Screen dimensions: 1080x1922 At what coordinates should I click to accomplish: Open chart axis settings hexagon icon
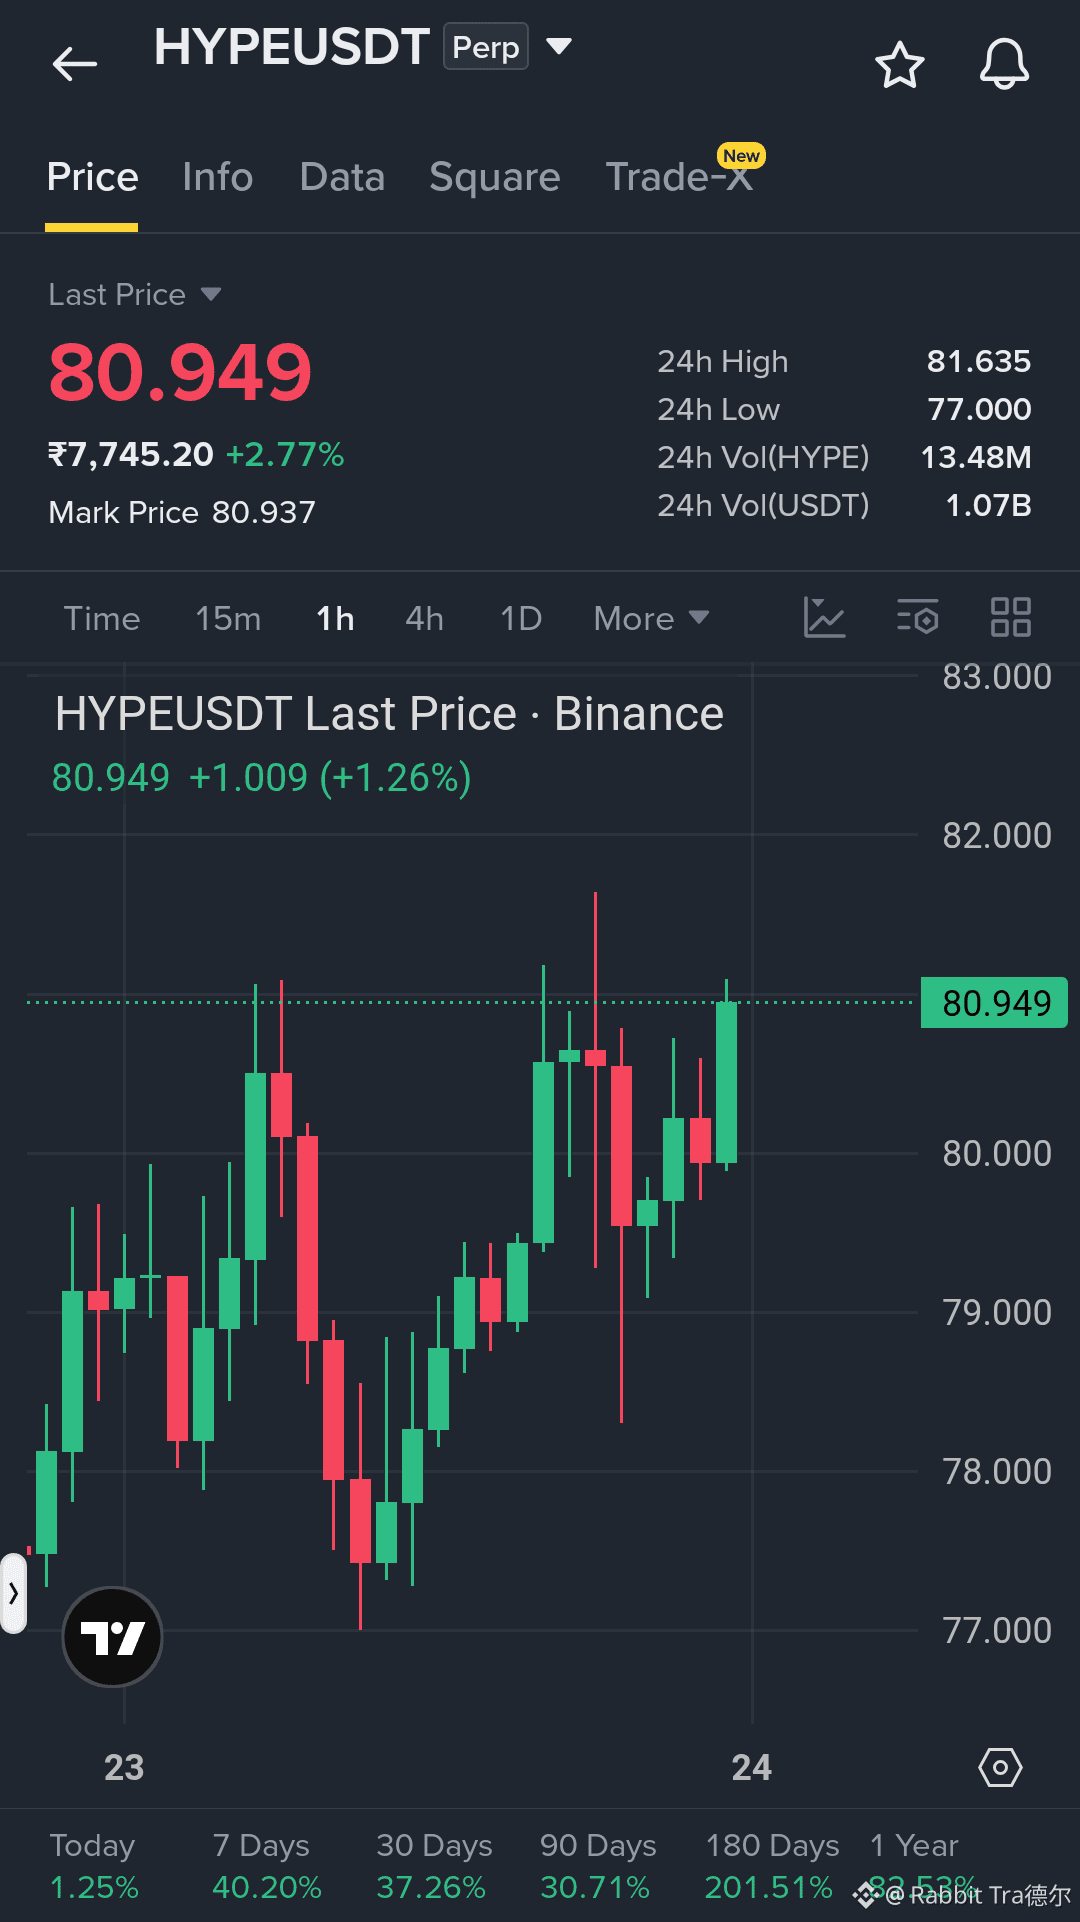click(x=1000, y=1767)
